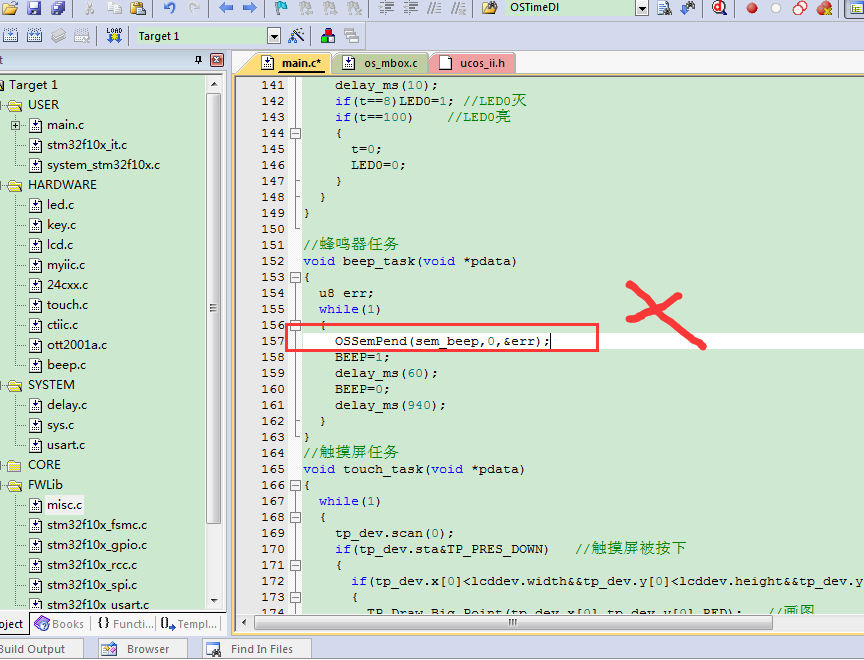Click the next bookmark flag icon

[x=330, y=8]
